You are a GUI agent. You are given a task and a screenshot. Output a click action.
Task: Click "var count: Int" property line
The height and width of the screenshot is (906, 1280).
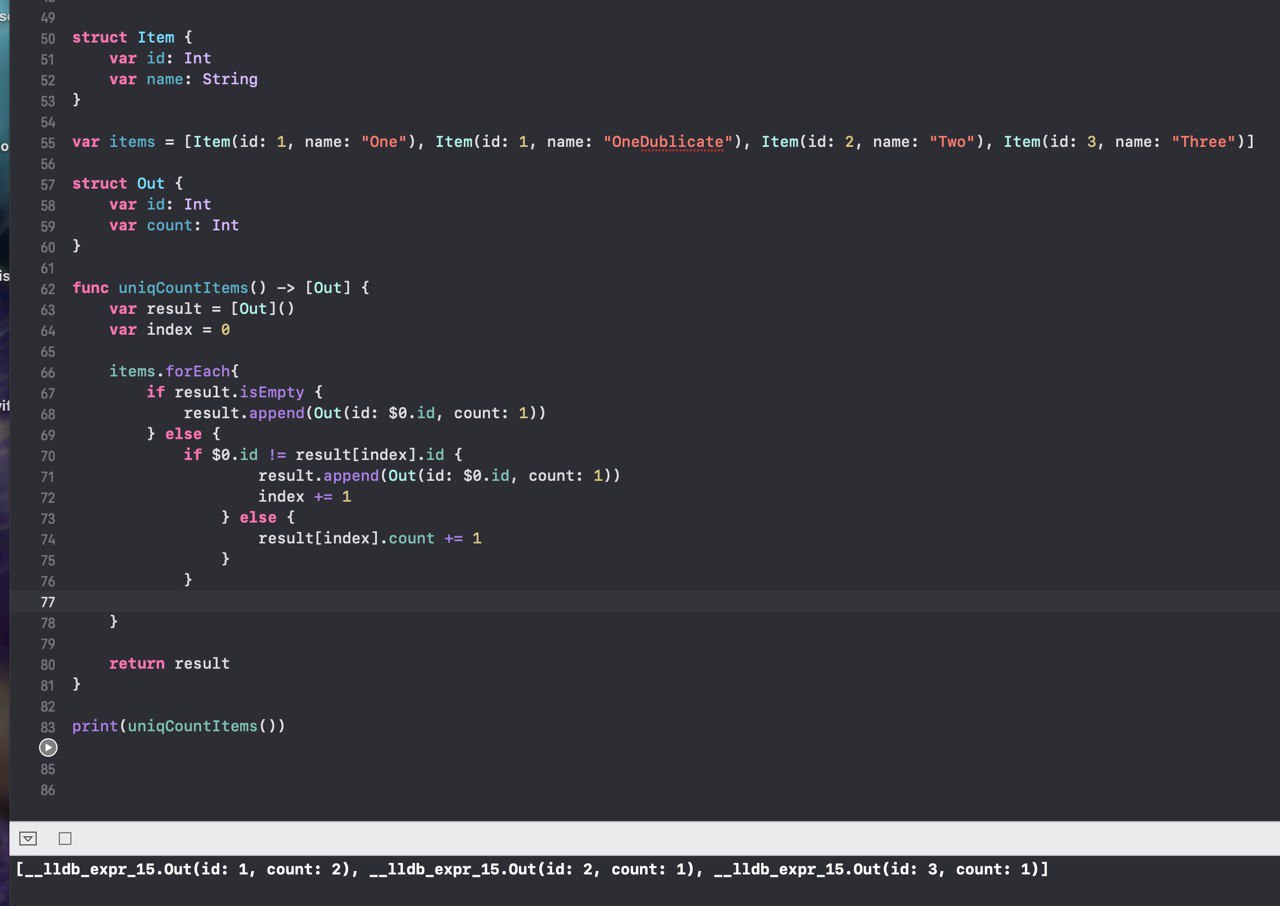(174, 225)
